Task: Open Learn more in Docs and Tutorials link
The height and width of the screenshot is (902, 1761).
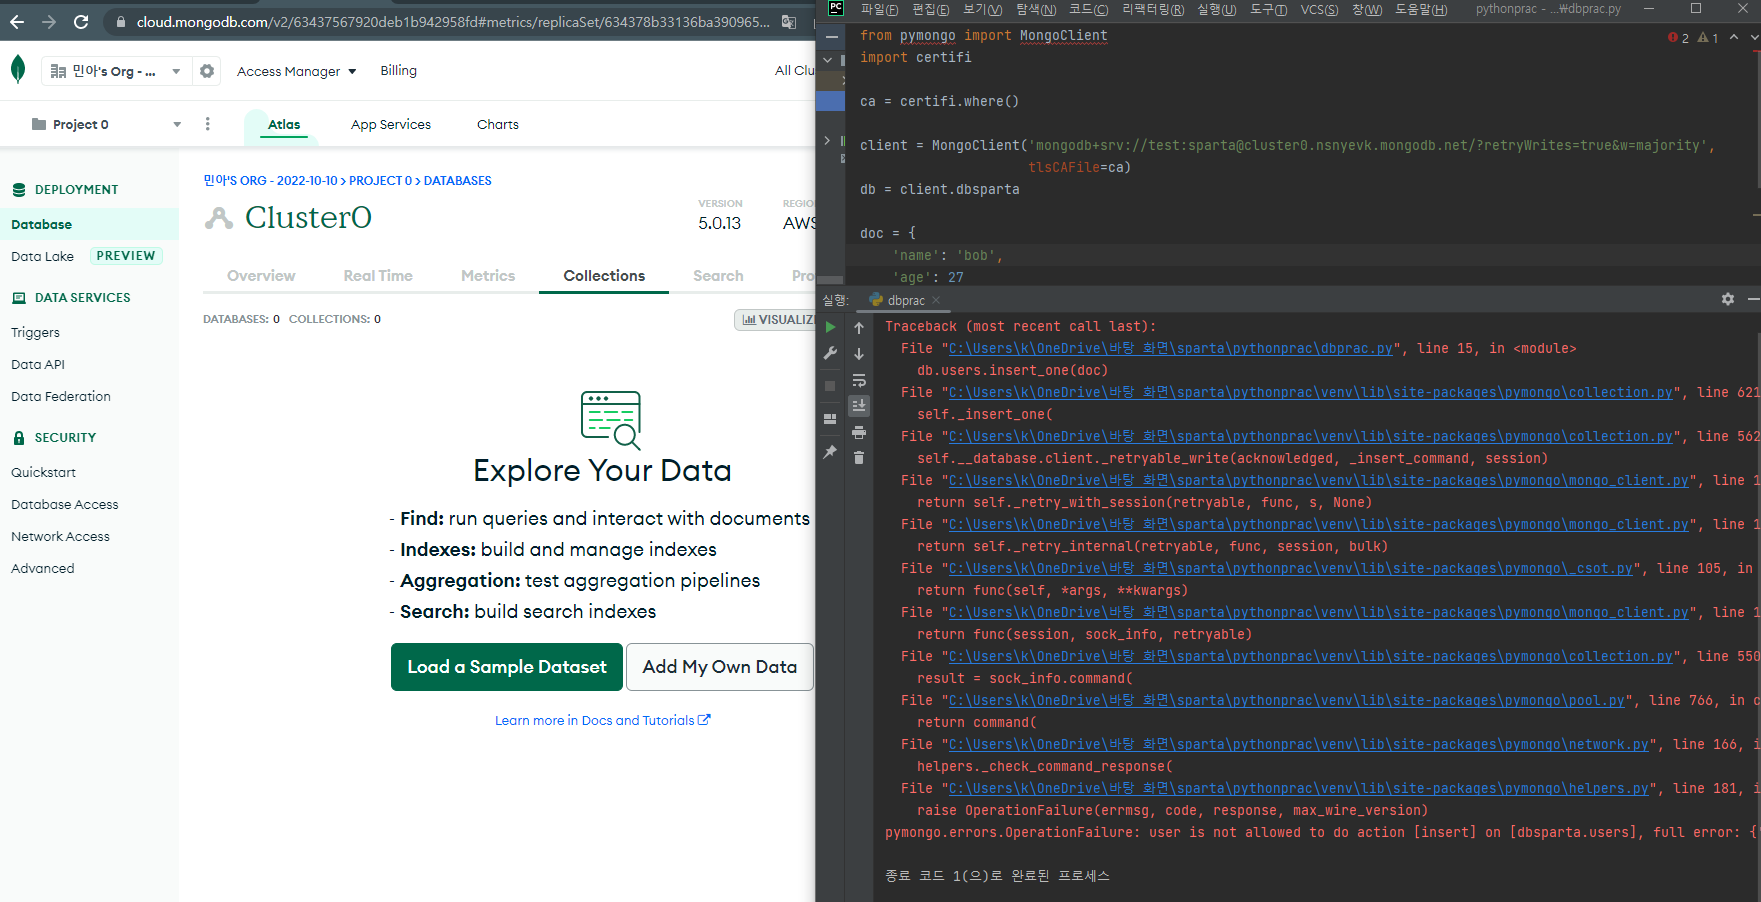Action: click(x=602, y=720)
